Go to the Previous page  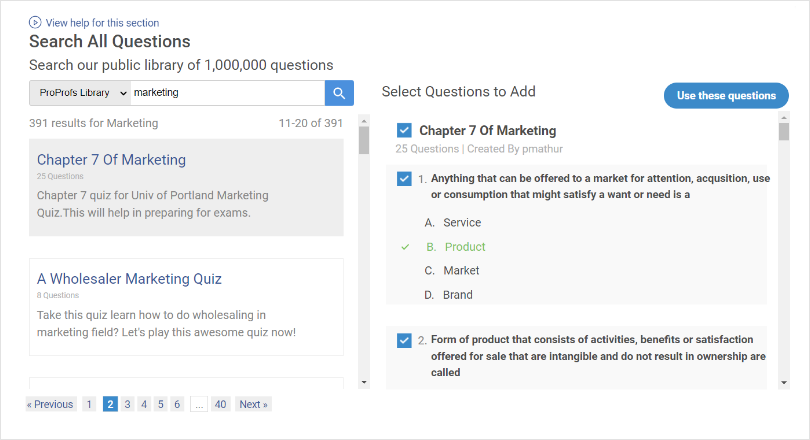[51, 404]
